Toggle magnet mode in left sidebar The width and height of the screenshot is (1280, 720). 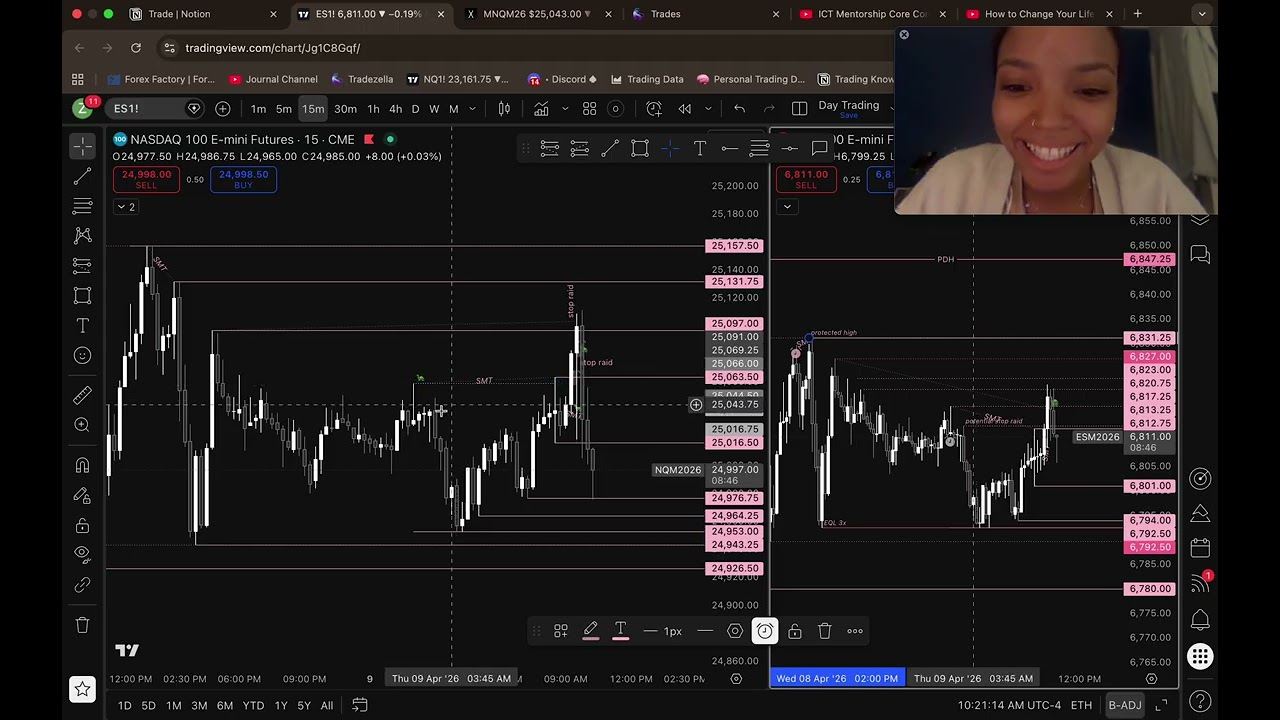[x=82, y=466]
